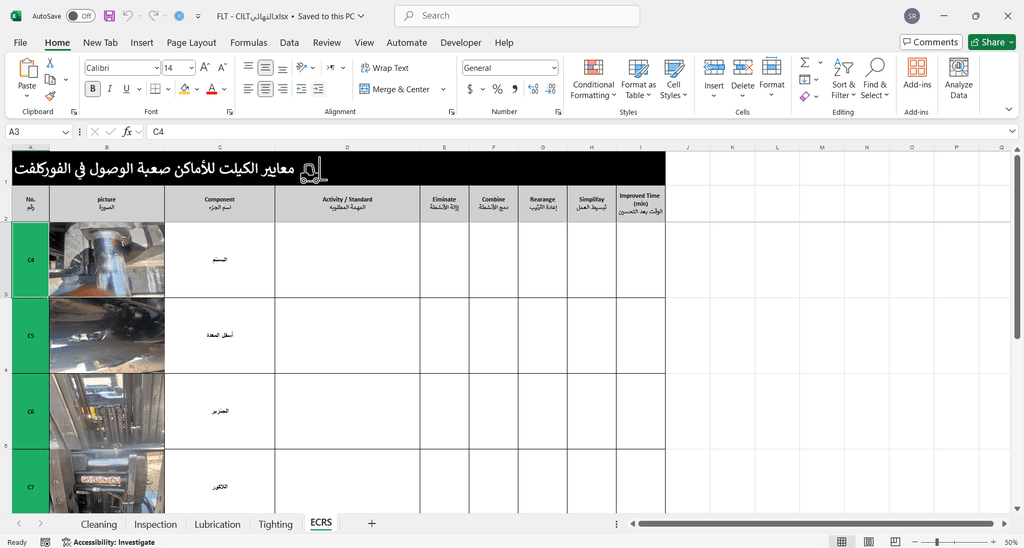Open the Developer ribbon tab

point(460,42)
